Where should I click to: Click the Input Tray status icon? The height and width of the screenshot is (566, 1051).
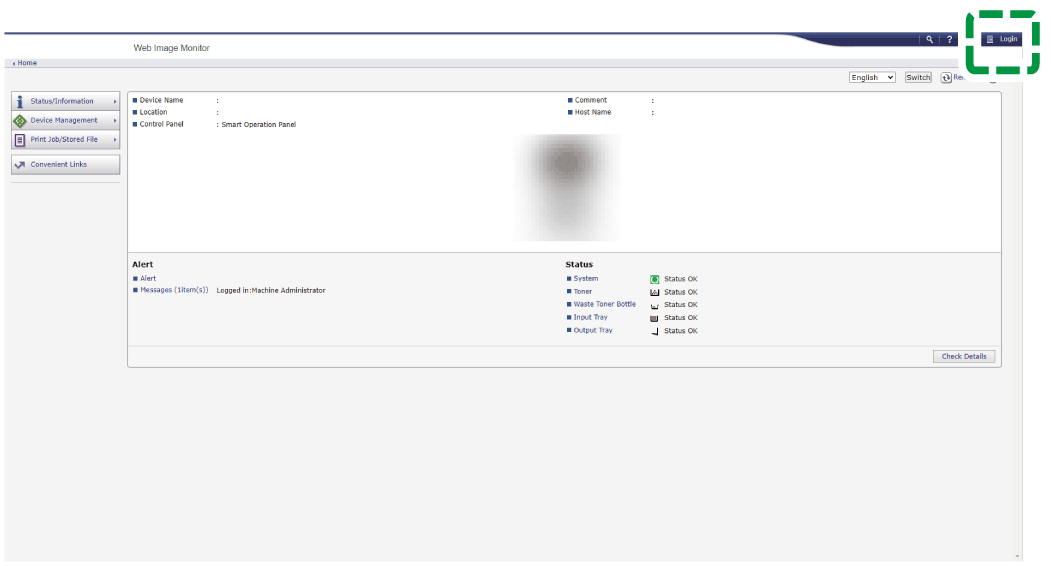pyautogui.click(x=655, y=318)
